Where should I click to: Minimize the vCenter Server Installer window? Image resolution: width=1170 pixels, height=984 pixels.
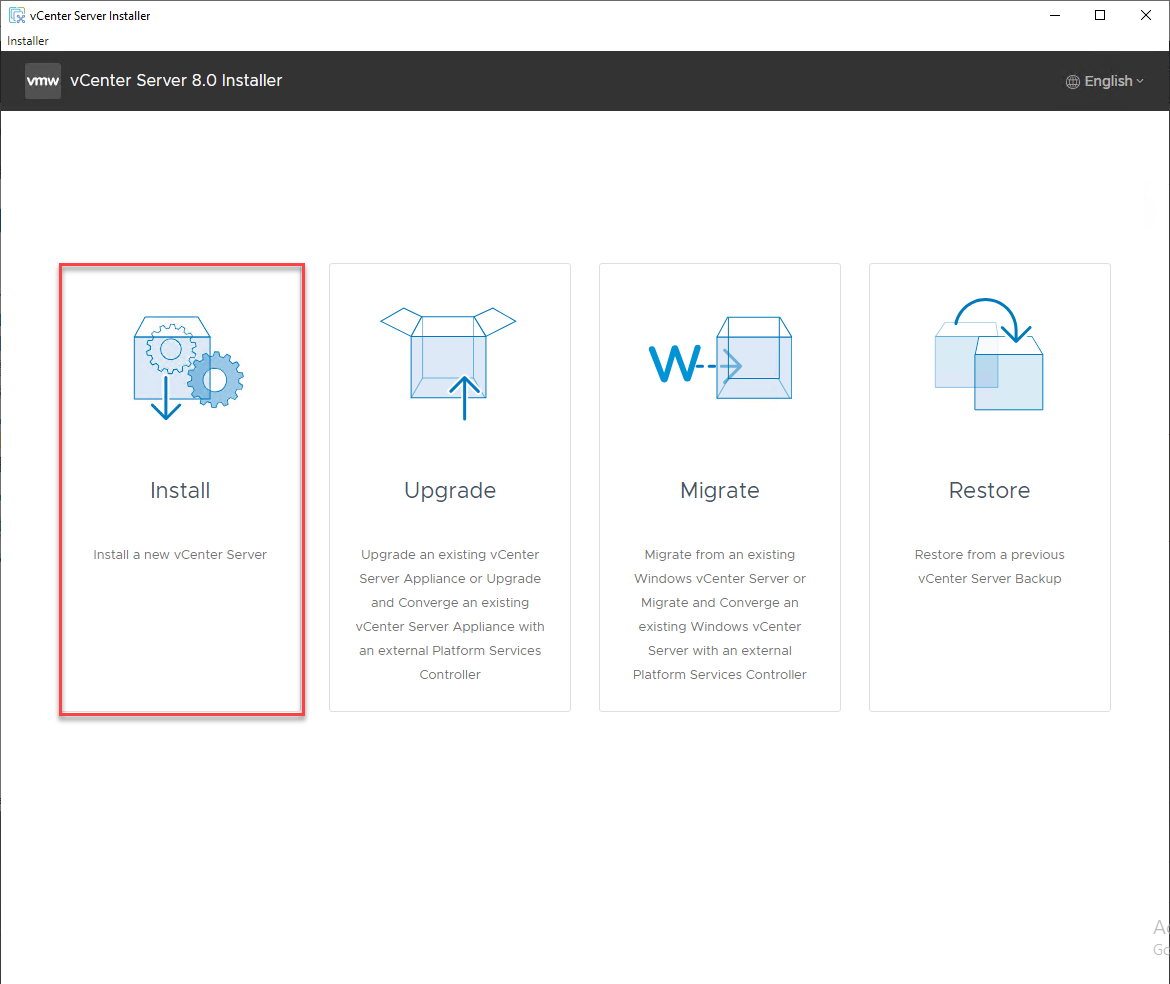click(x=1054, y=15)
